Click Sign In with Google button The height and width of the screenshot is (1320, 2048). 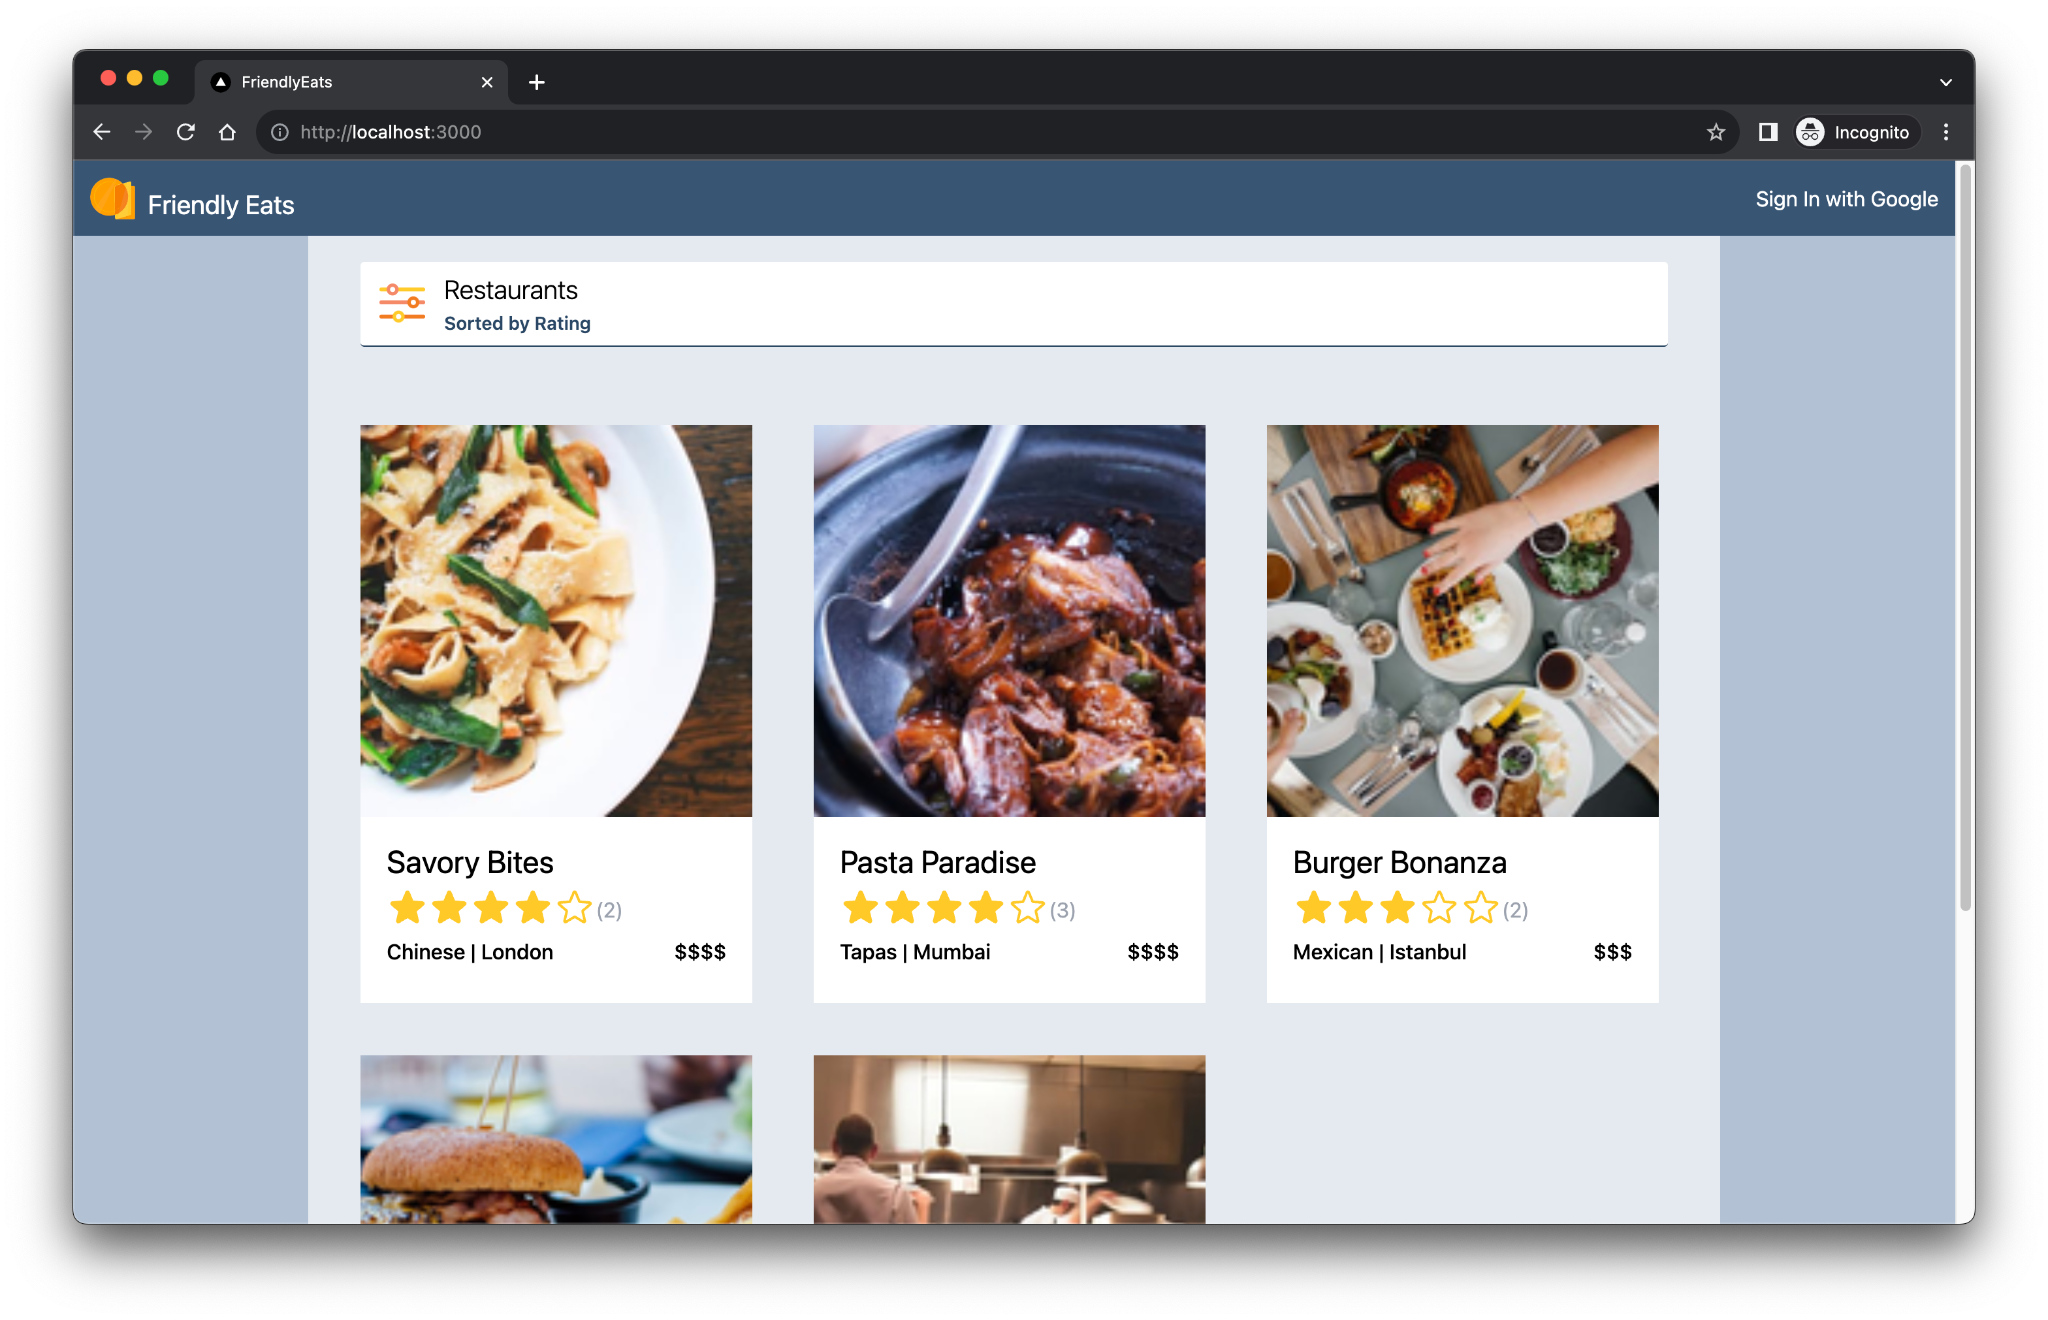pyautogui.click(x=1846, y=199)
